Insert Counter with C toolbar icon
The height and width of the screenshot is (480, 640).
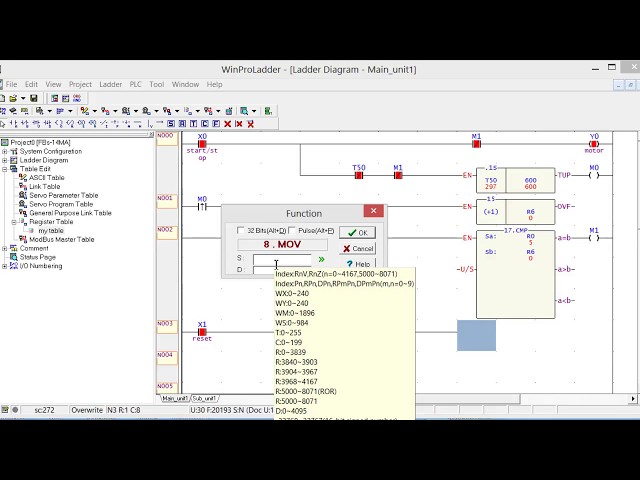click(205, 124)
